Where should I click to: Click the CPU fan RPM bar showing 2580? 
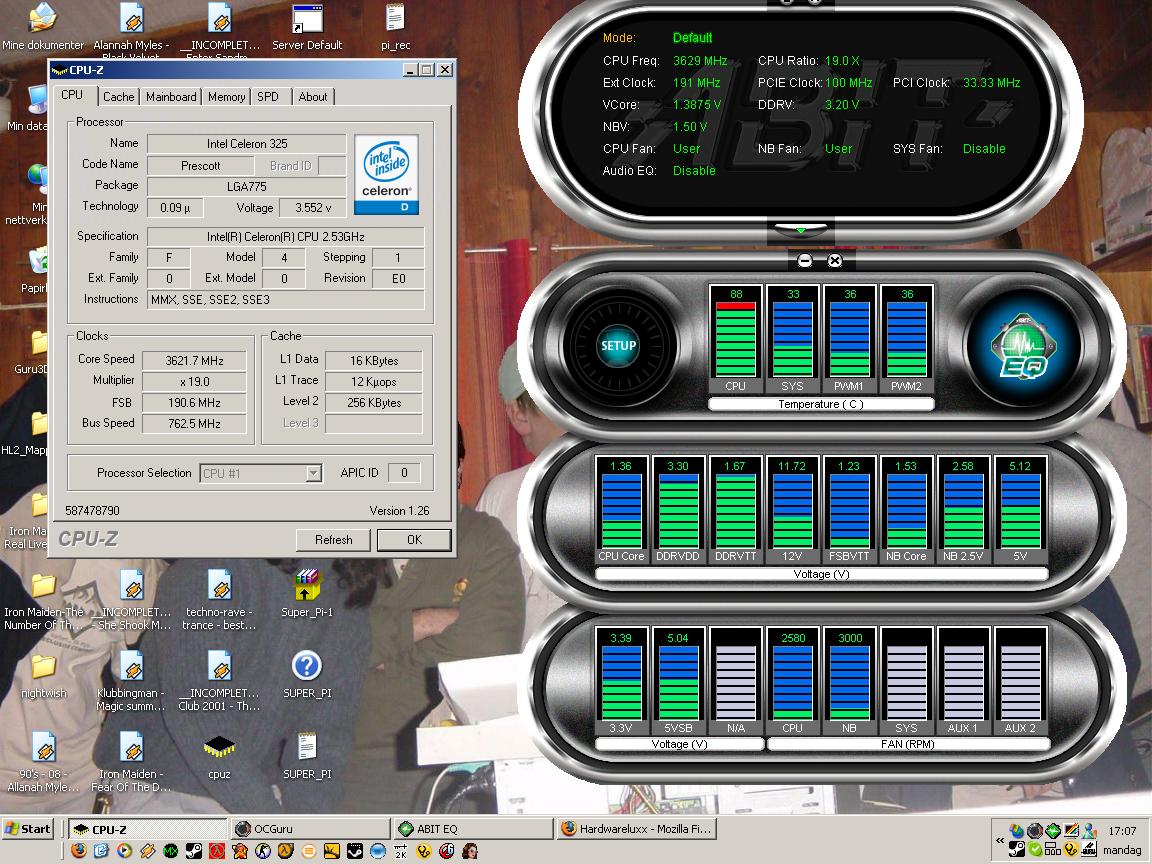pyautogui.click(x=793, y=681)
